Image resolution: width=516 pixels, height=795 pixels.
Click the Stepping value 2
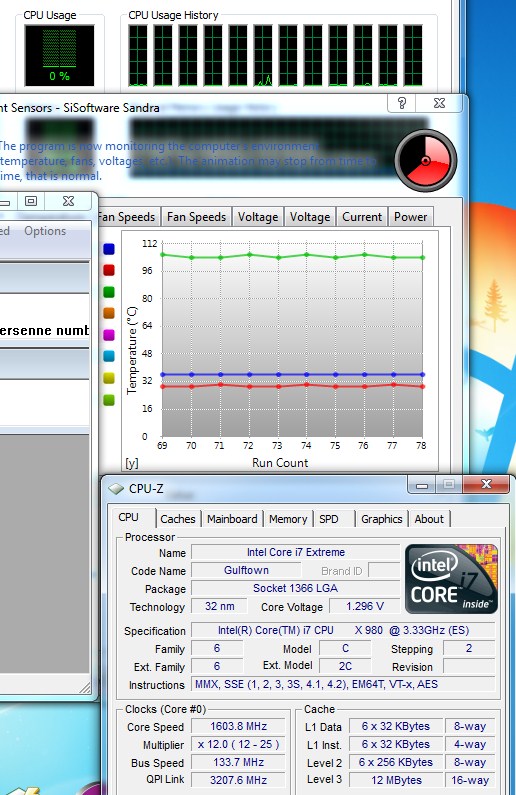click(x=469, y=648)
